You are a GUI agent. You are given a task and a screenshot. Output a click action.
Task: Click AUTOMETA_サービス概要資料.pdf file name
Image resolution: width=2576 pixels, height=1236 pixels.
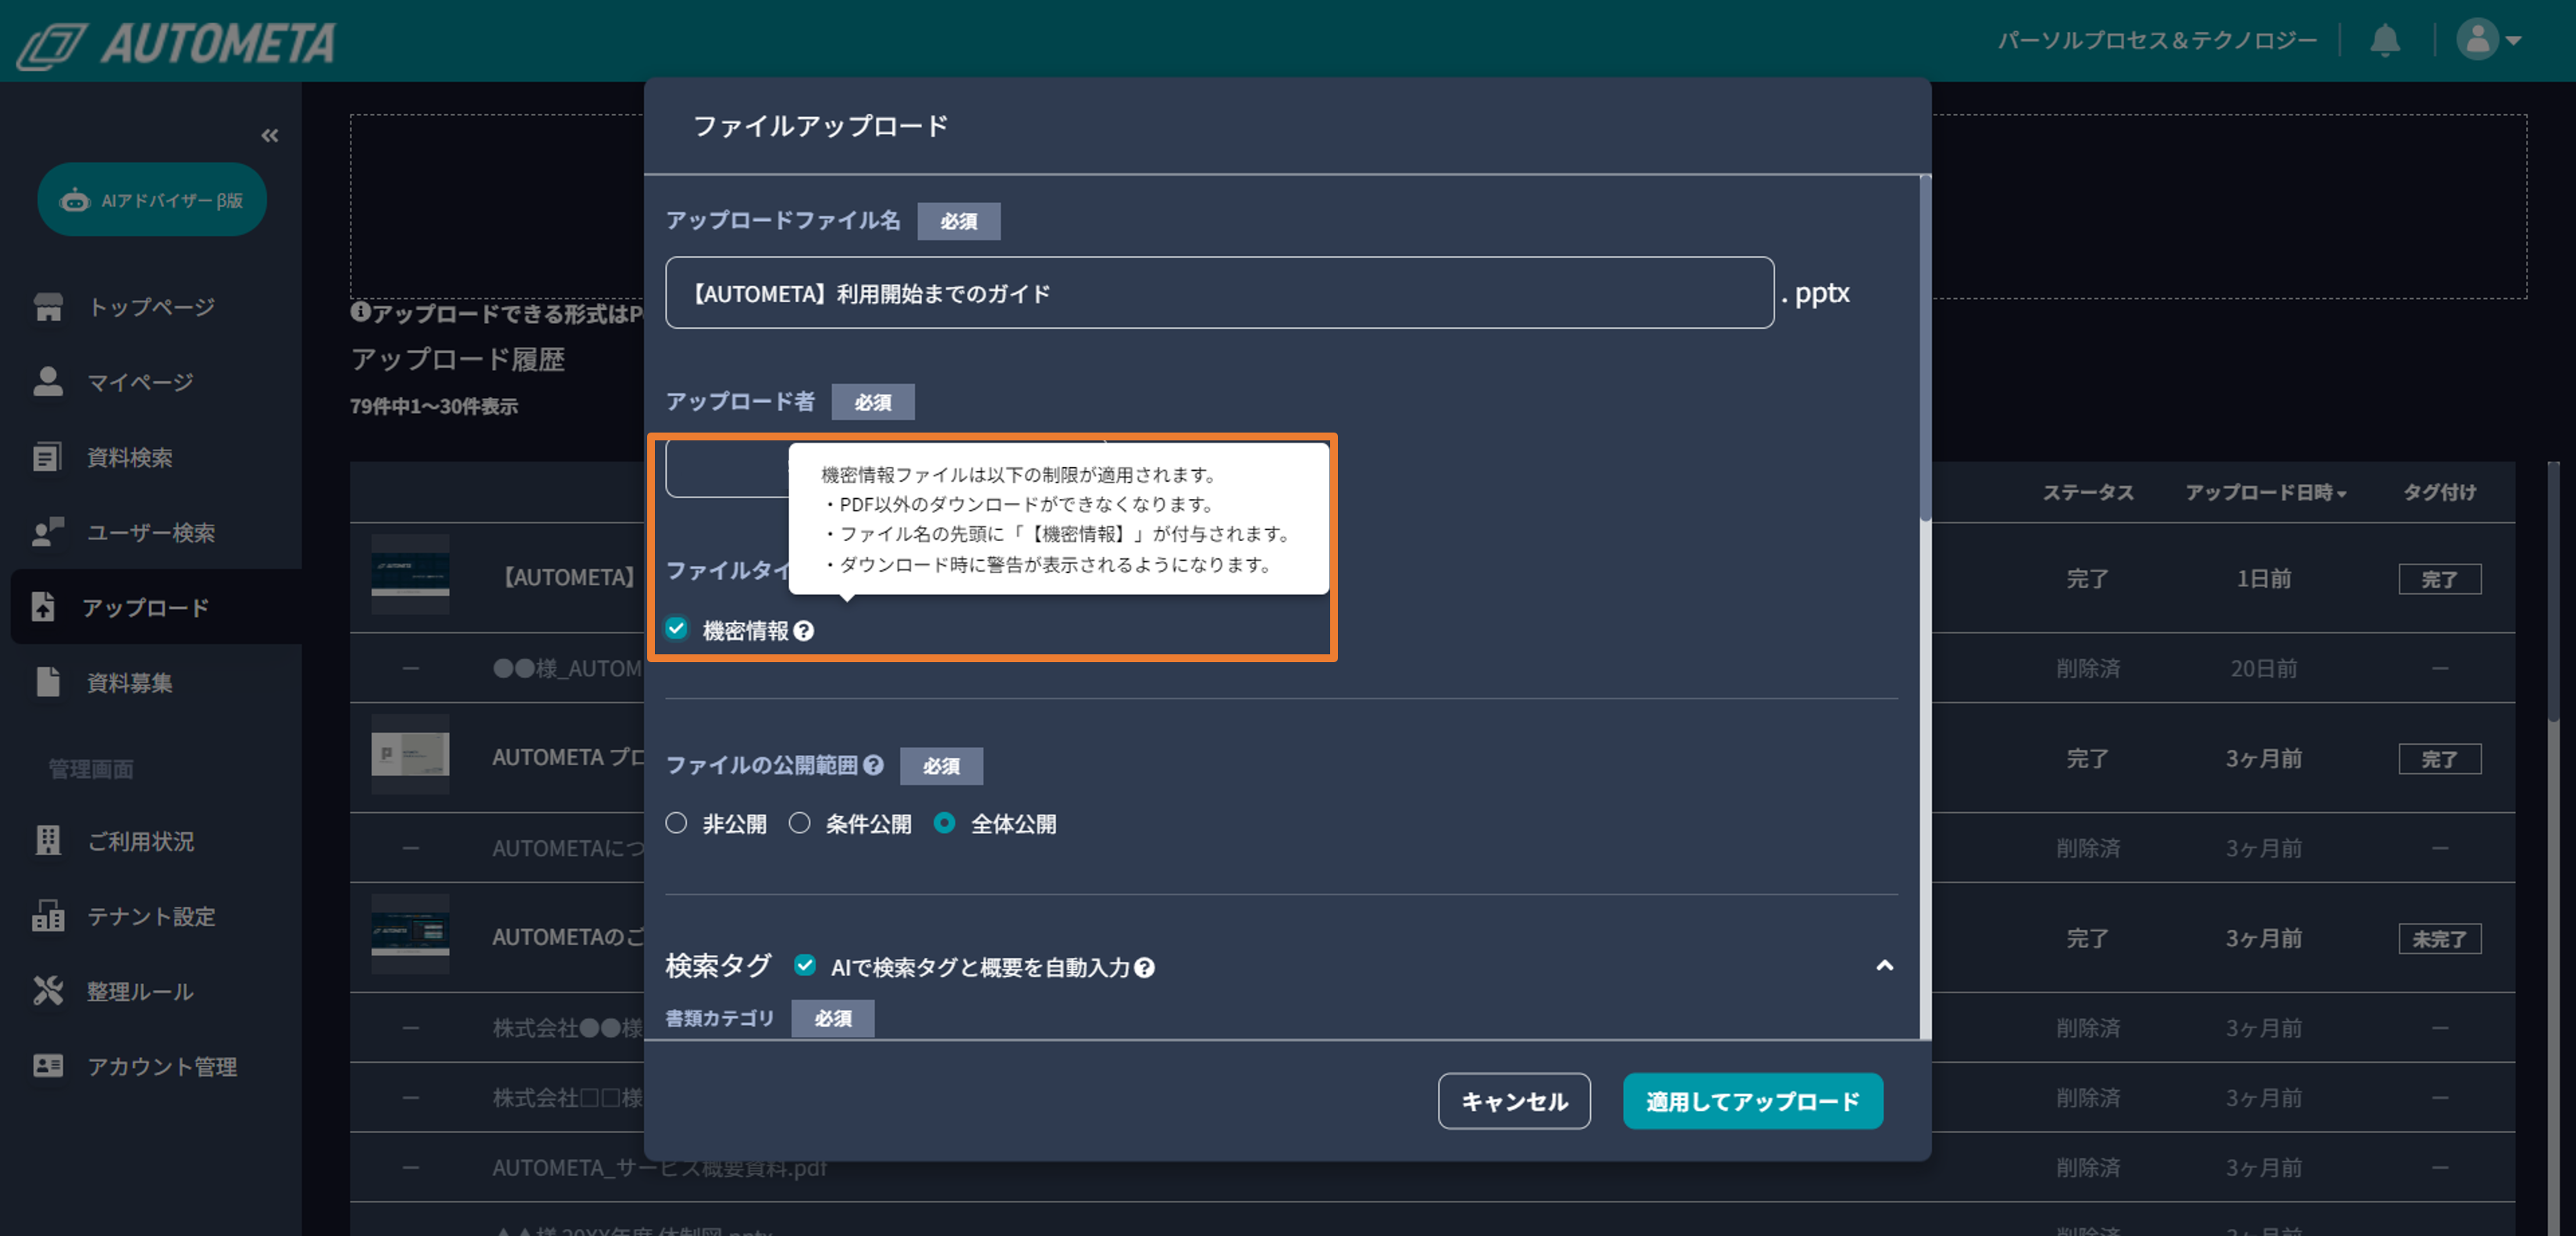coord(659,1167)
